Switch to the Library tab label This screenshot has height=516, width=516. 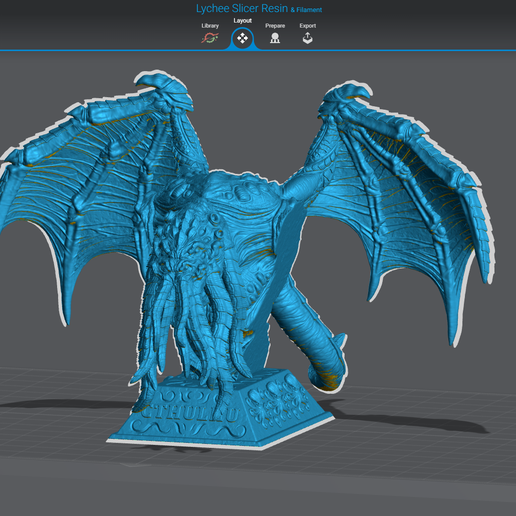pyautogui.click(x=210, y=26)
